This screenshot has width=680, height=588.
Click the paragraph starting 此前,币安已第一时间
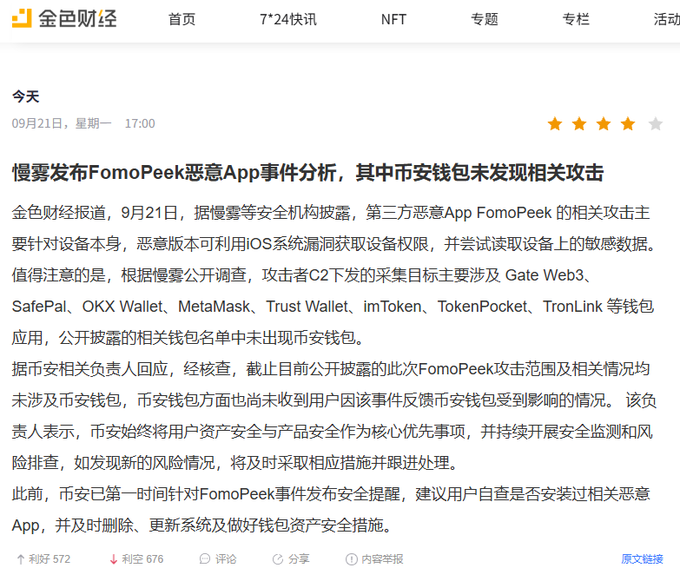[331, 510]
